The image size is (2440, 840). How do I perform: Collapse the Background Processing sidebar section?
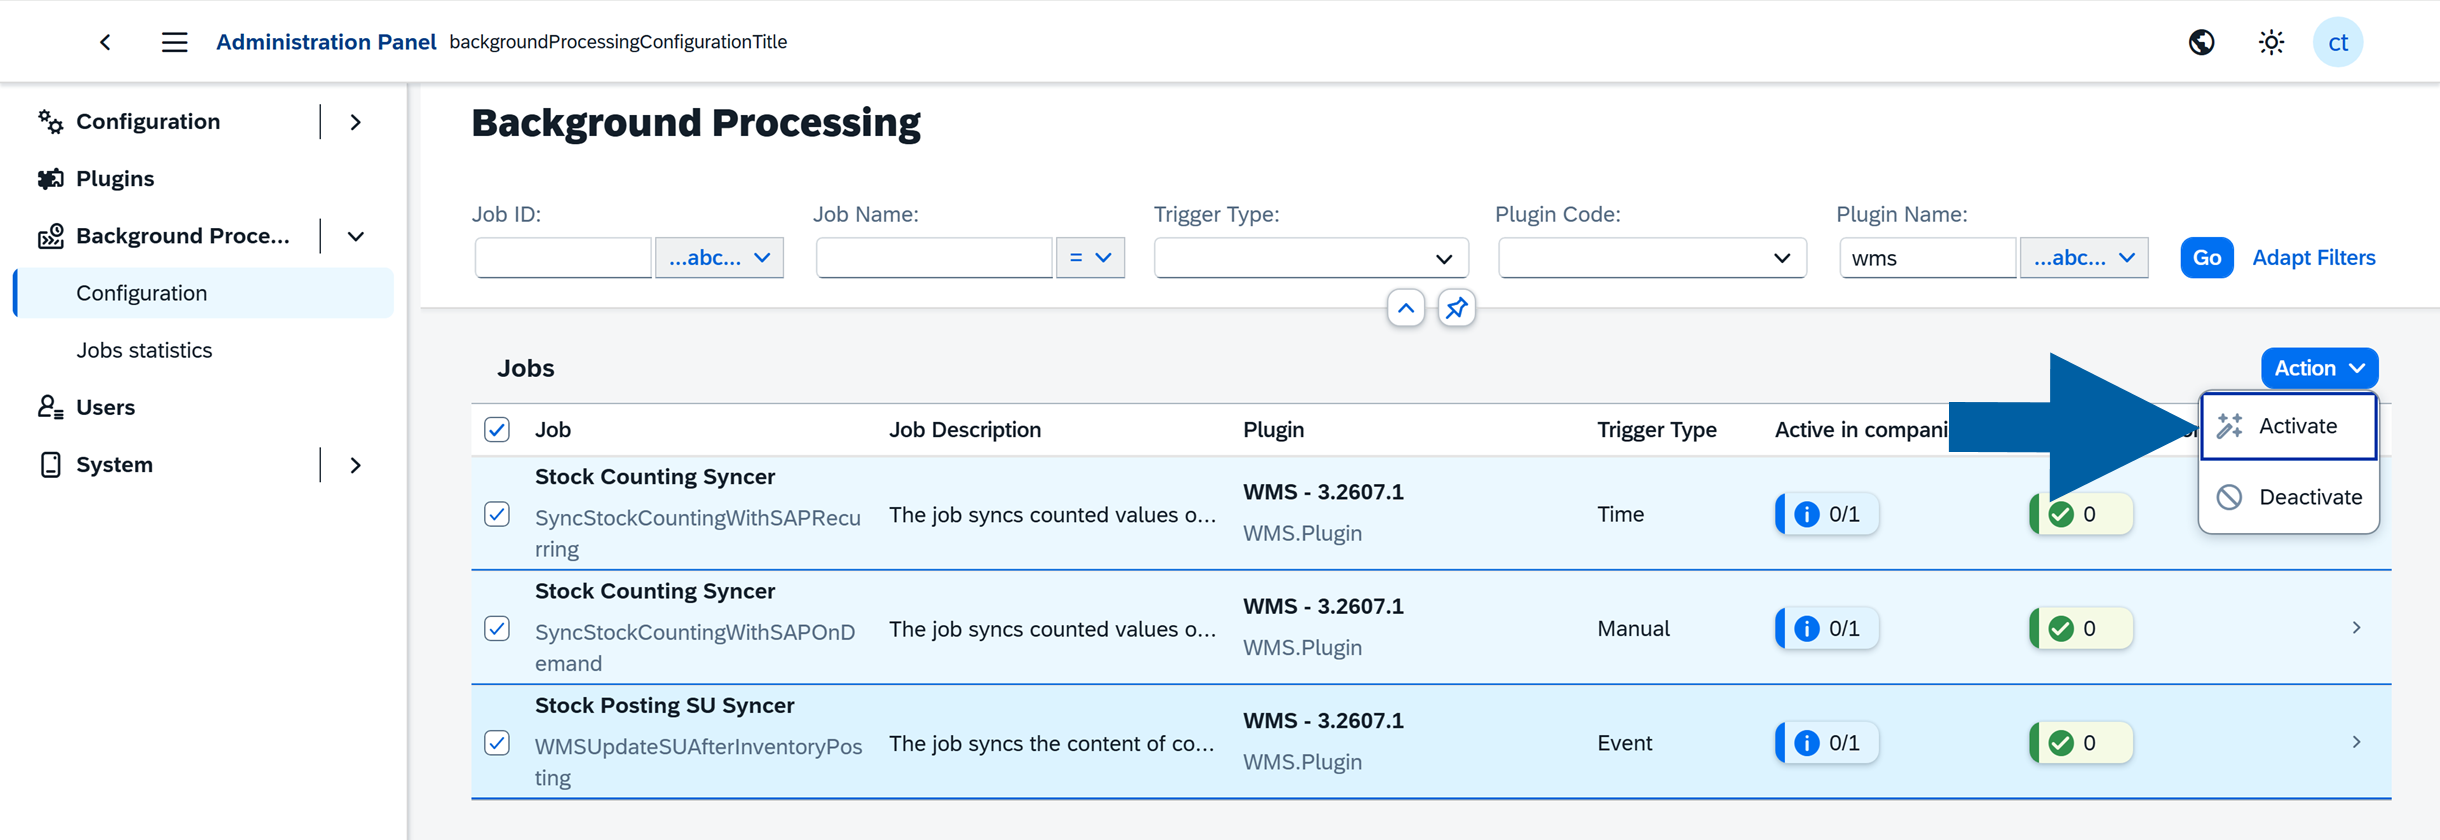tap(356, 237)
